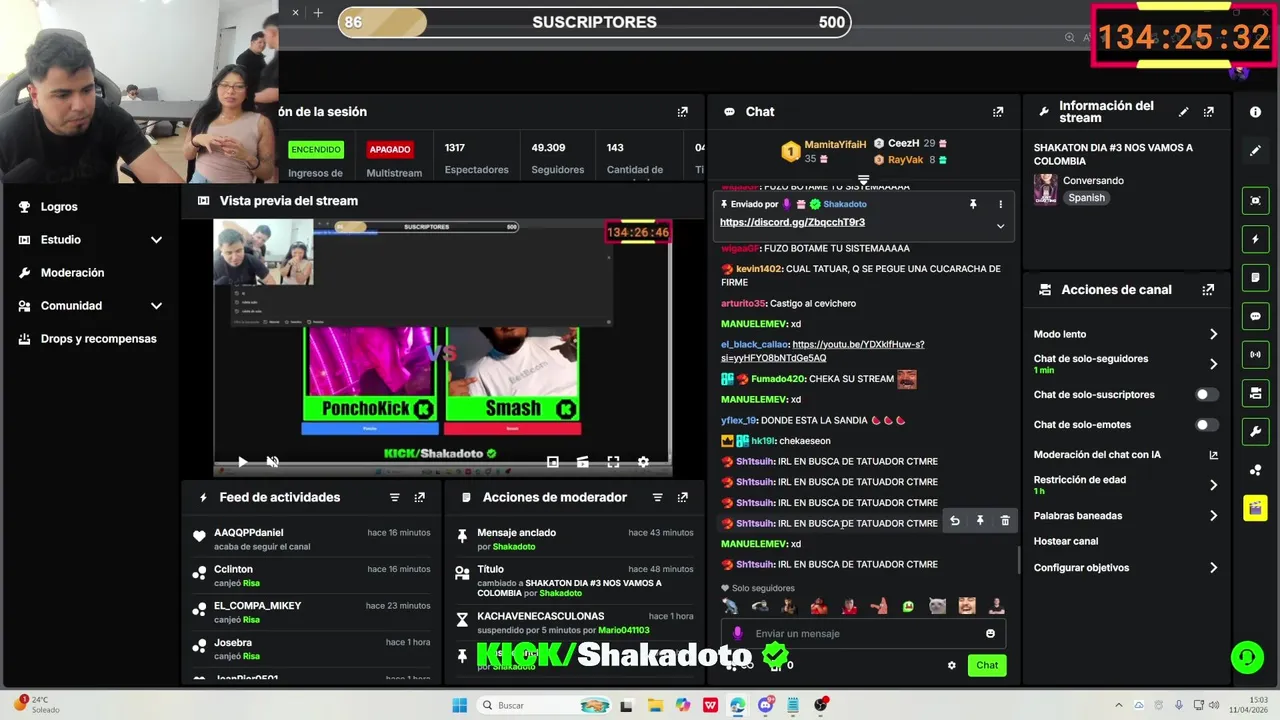Click the yellow clapperboard clip icon
1280x720 pixels.
[x=1255, y=508]
